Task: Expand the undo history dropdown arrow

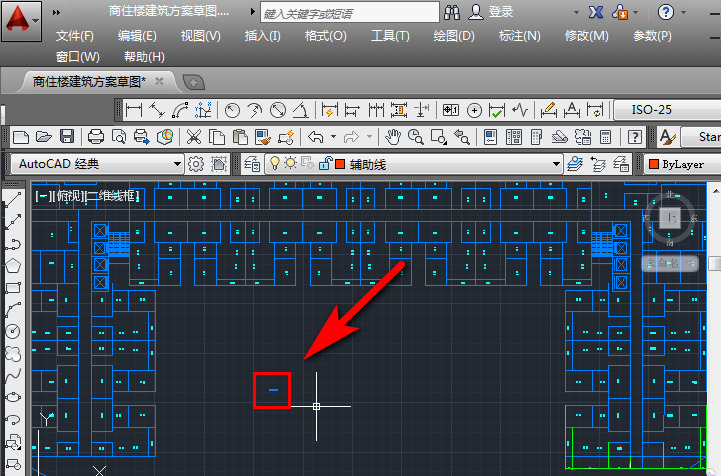Action: 333,137
